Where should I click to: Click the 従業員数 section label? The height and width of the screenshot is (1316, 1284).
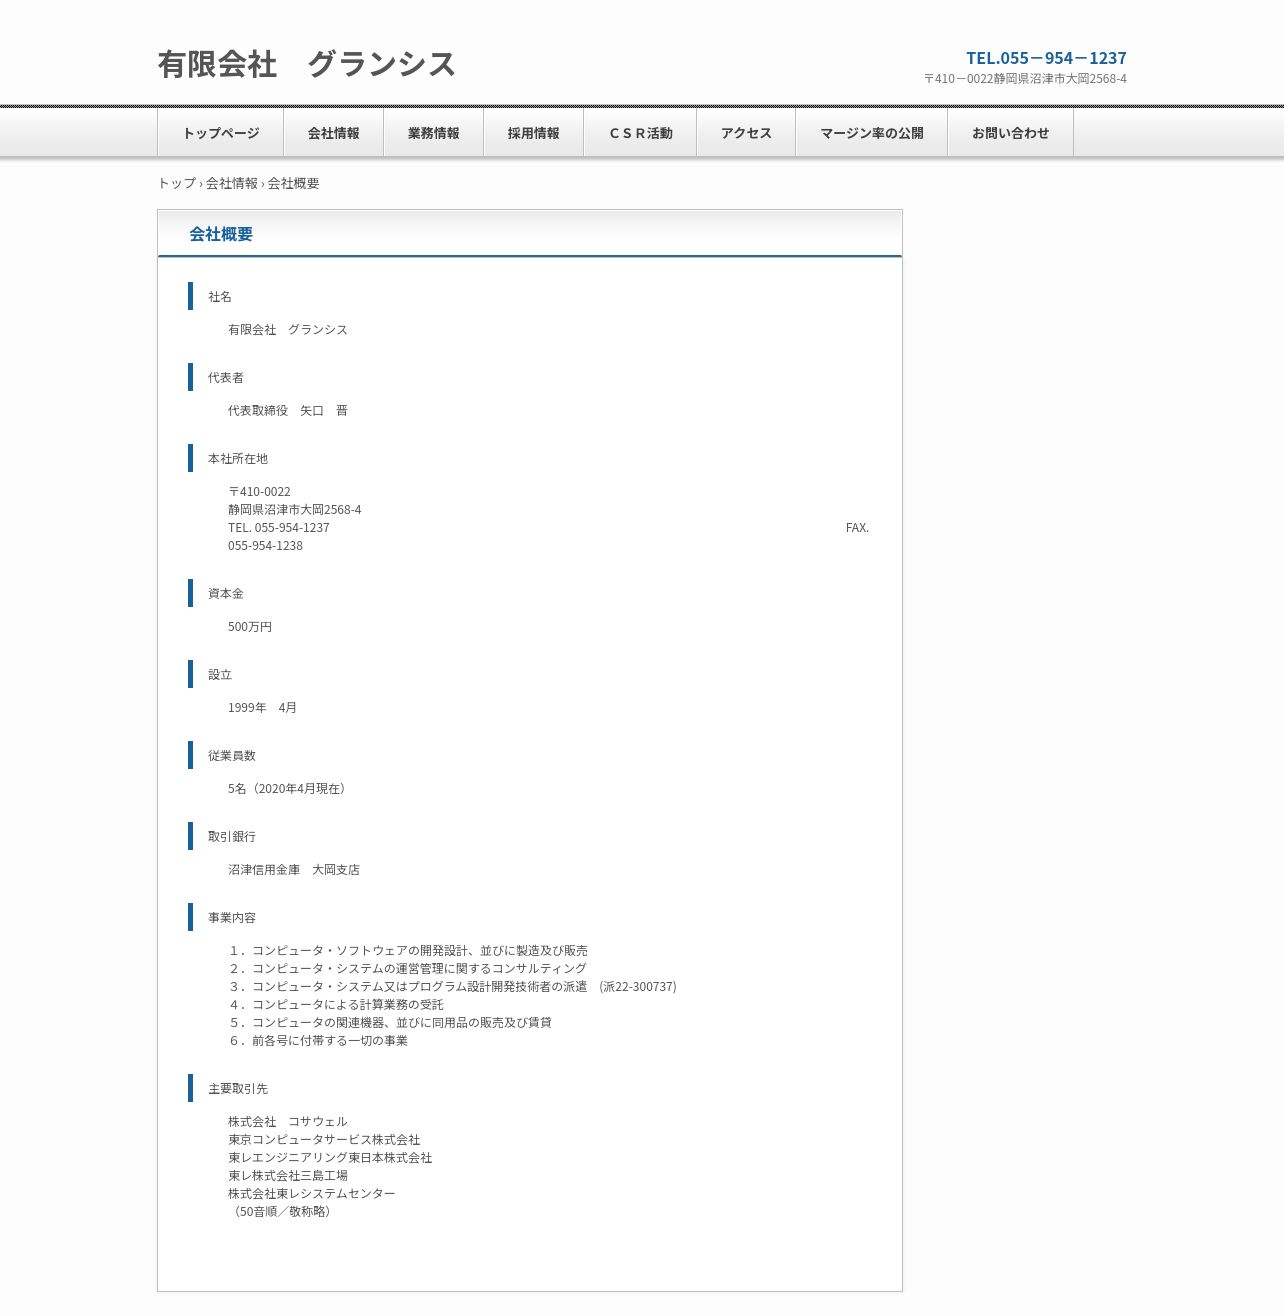coord(232,756)
